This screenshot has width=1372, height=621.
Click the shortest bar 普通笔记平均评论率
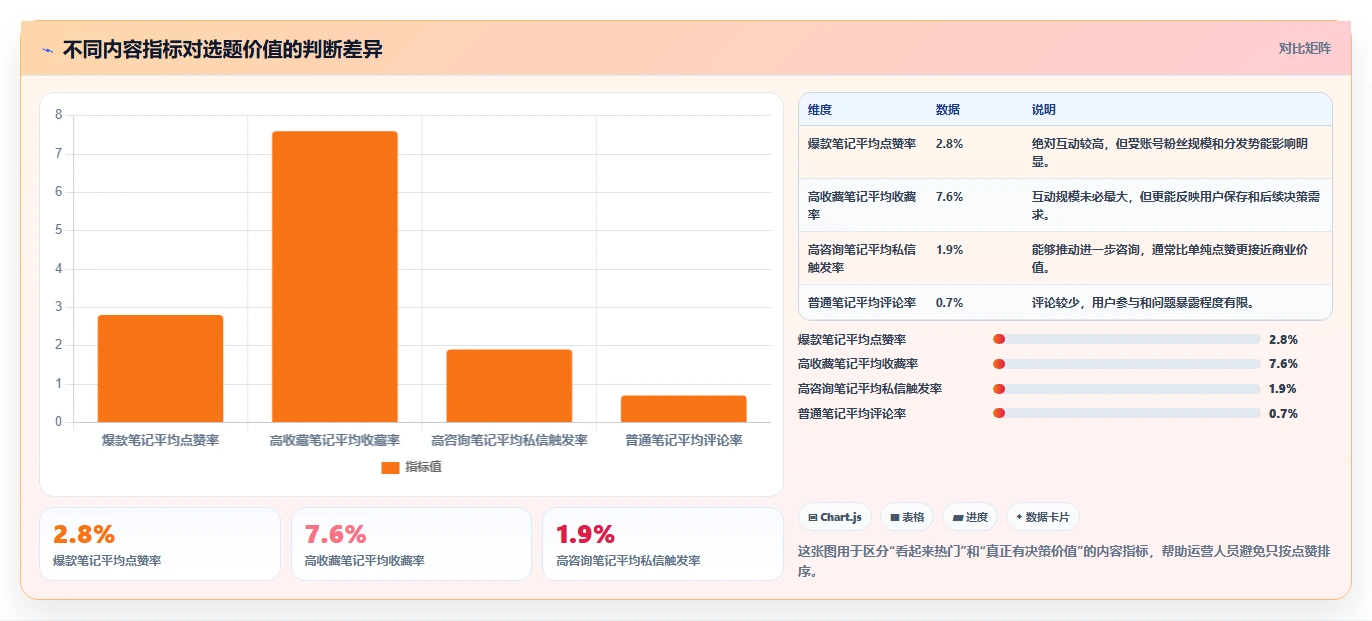pos(684,408)
